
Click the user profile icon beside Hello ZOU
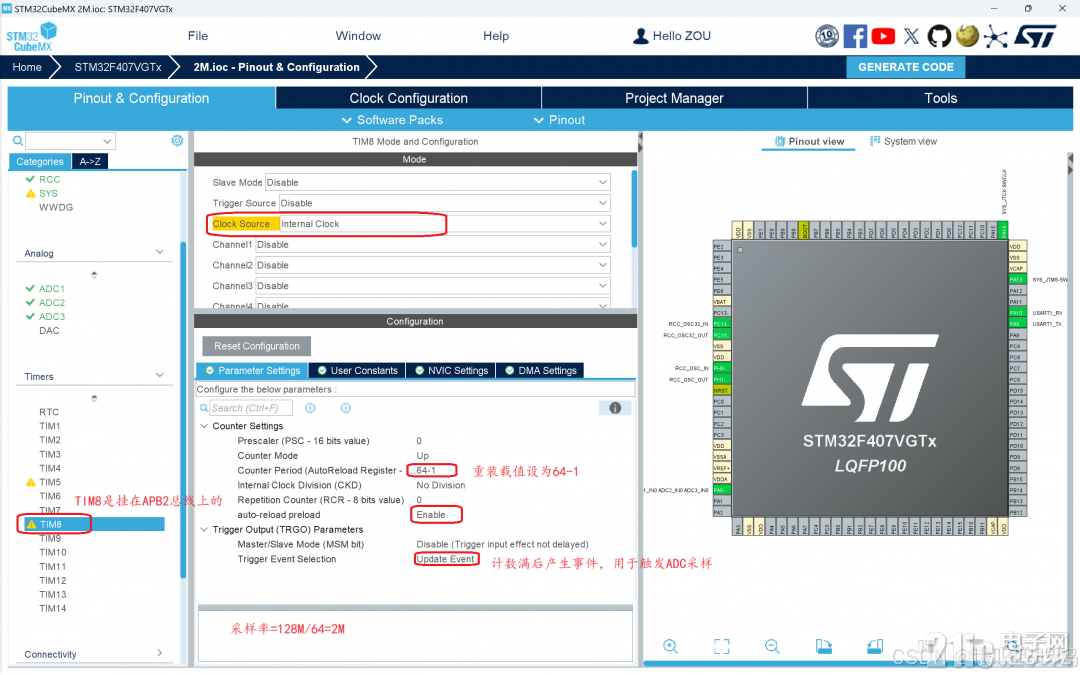[640, 36]
